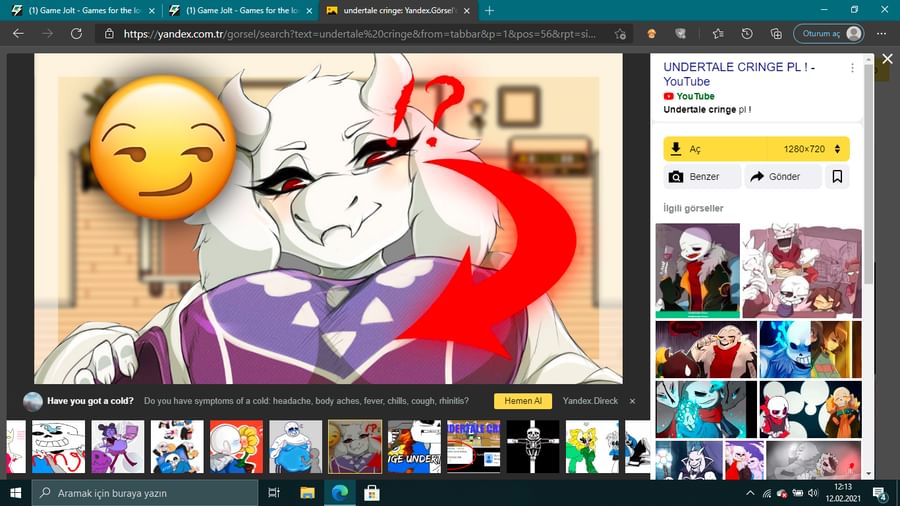Open Microsoft Store from the taskbar
Image resolution: width=900 pixels, height=506 pixels.
point(372,493)
